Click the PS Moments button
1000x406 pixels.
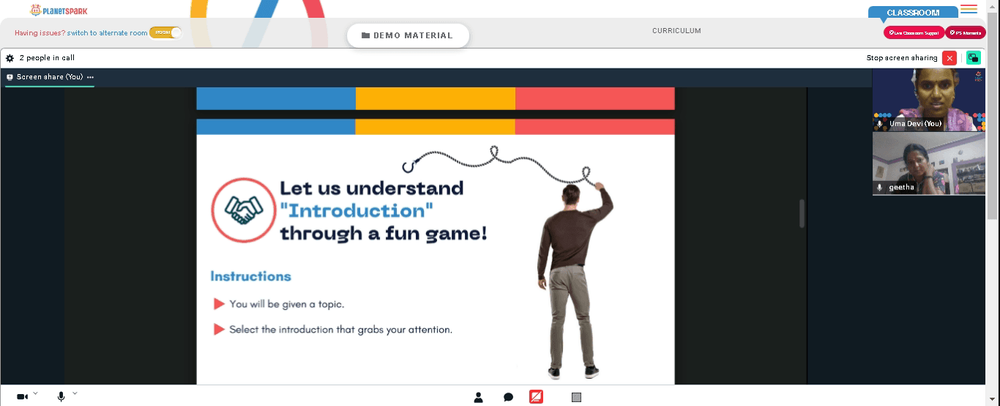coord(966,33)
